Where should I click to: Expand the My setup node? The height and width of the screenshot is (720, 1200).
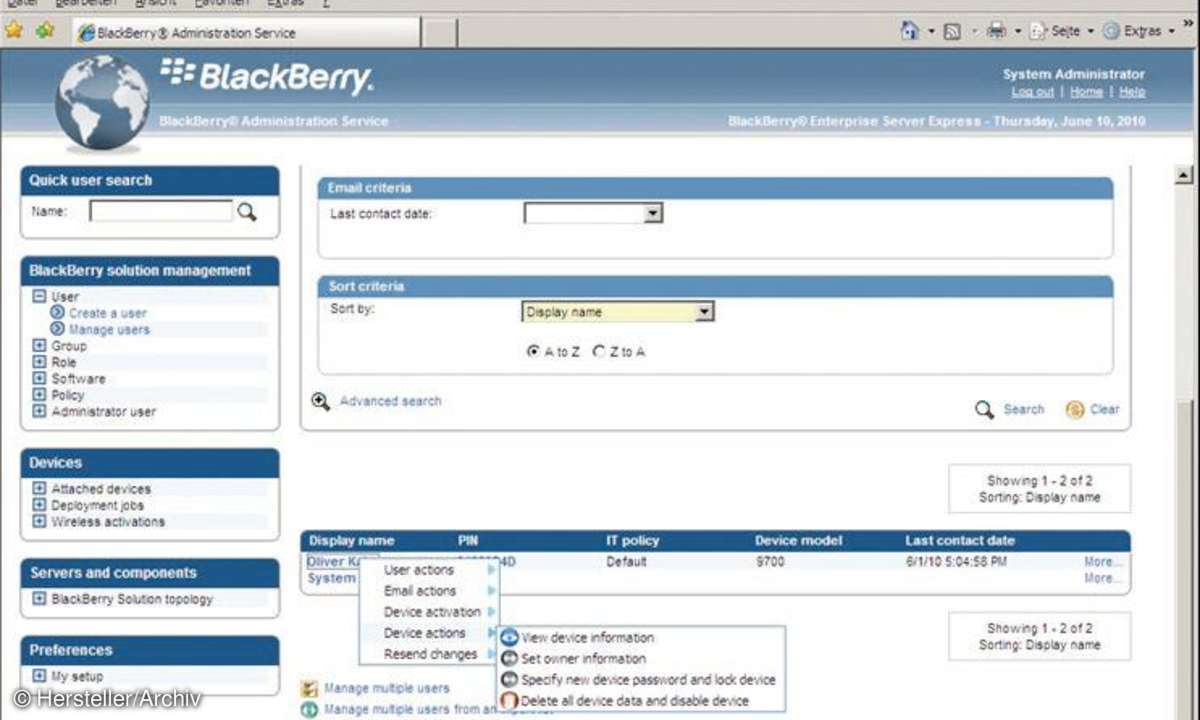click(x=39, y=677)
